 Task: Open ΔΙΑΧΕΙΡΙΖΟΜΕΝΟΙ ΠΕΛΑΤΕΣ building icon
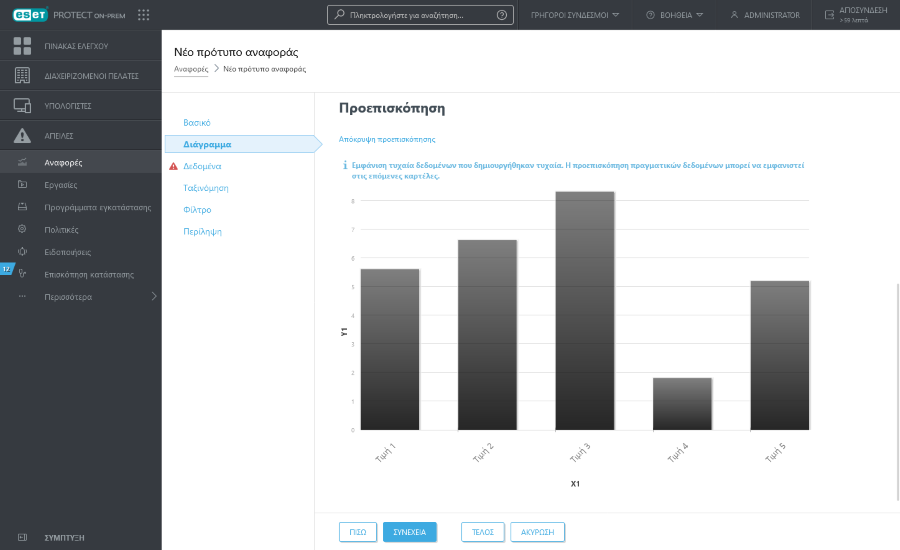click(22, 76)
